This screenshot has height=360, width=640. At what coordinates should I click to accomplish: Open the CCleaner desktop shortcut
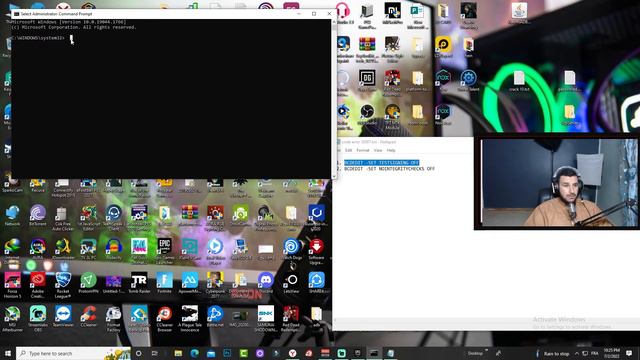click(x=88, y=317)
